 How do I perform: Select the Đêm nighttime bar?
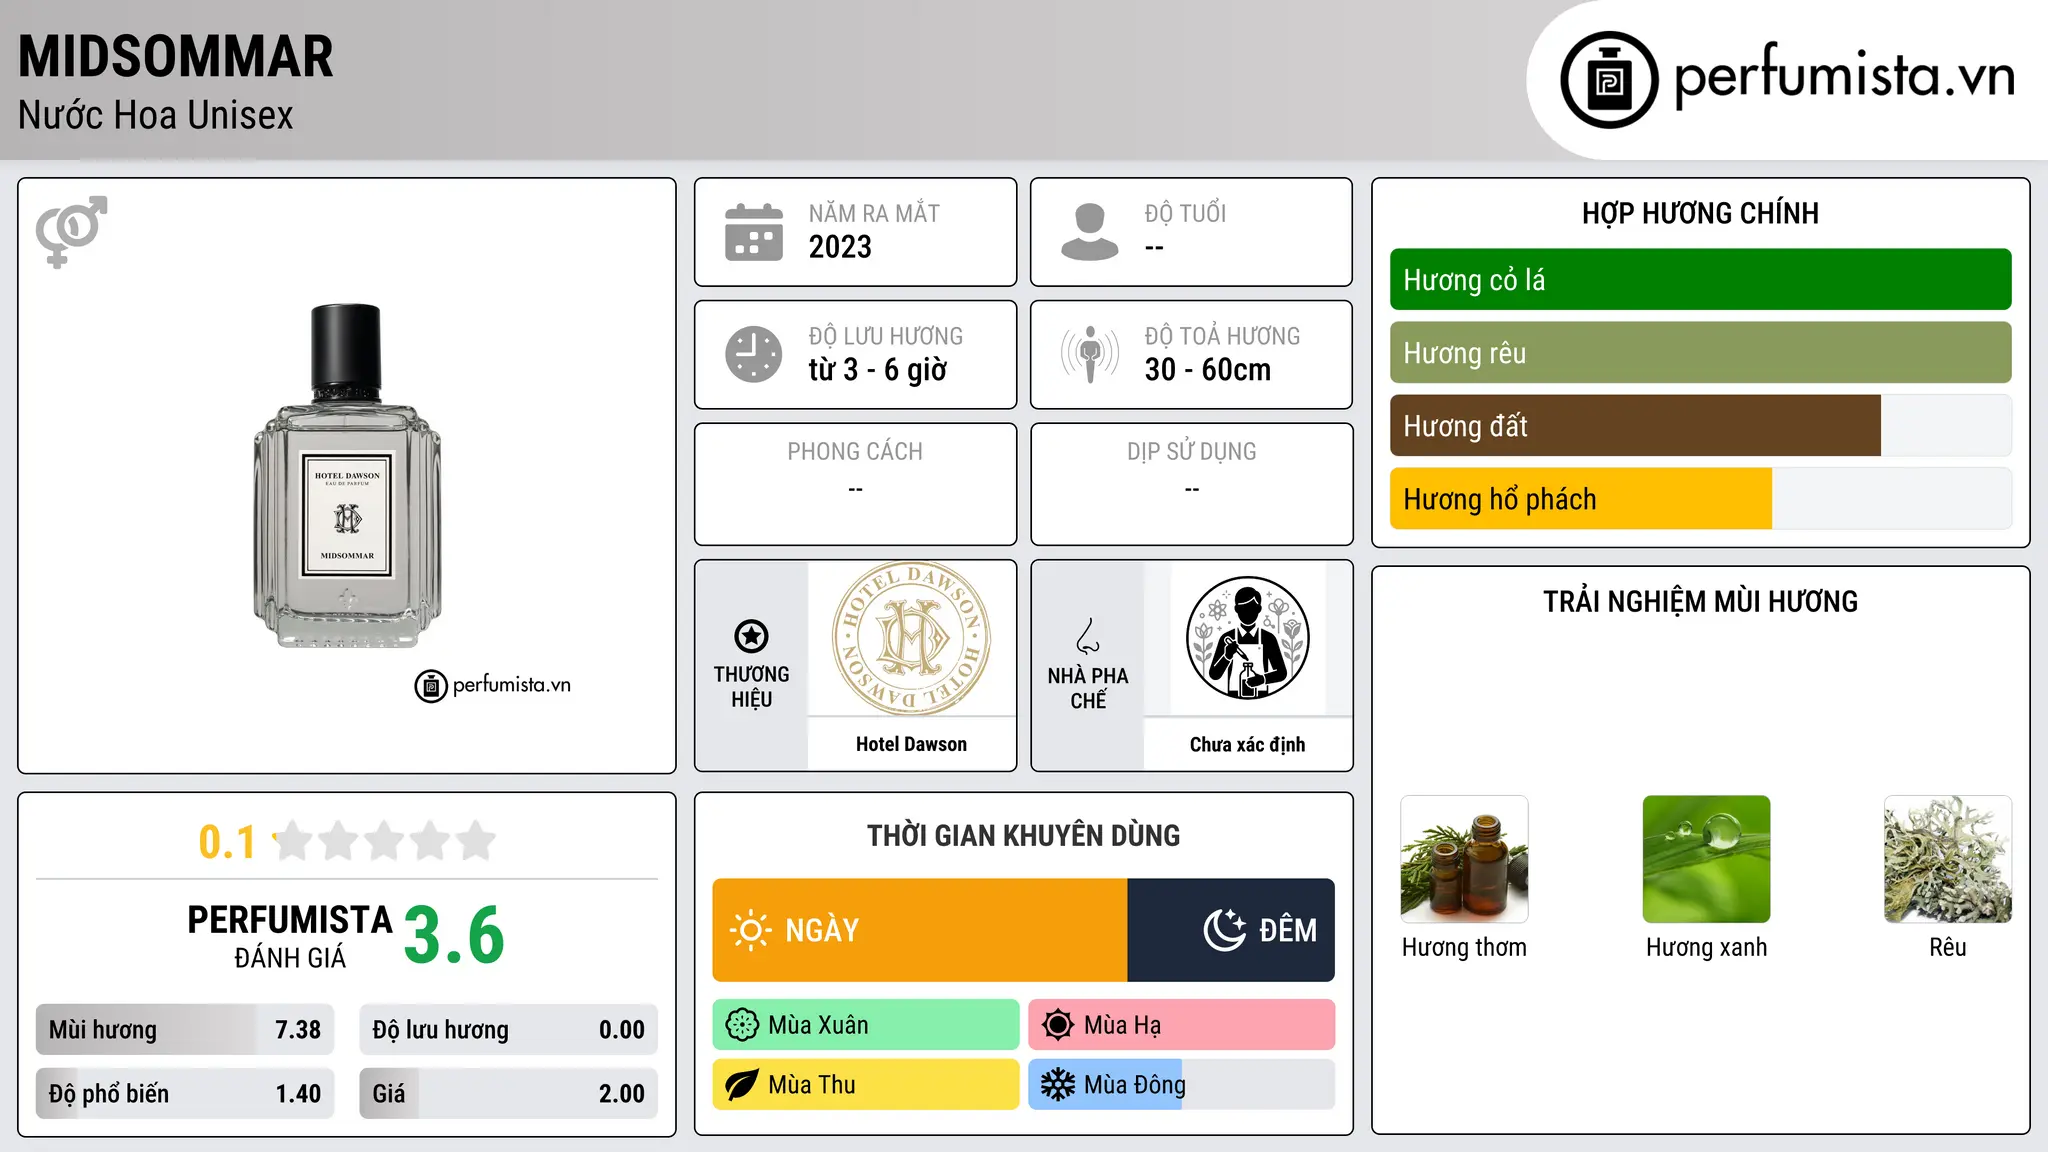click(x=1231, y=930)
